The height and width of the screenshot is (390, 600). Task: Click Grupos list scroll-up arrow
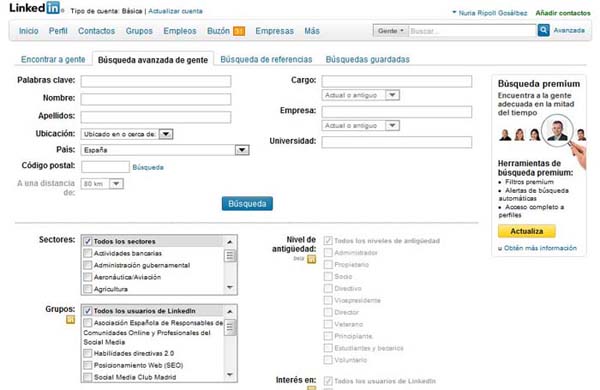230,311
